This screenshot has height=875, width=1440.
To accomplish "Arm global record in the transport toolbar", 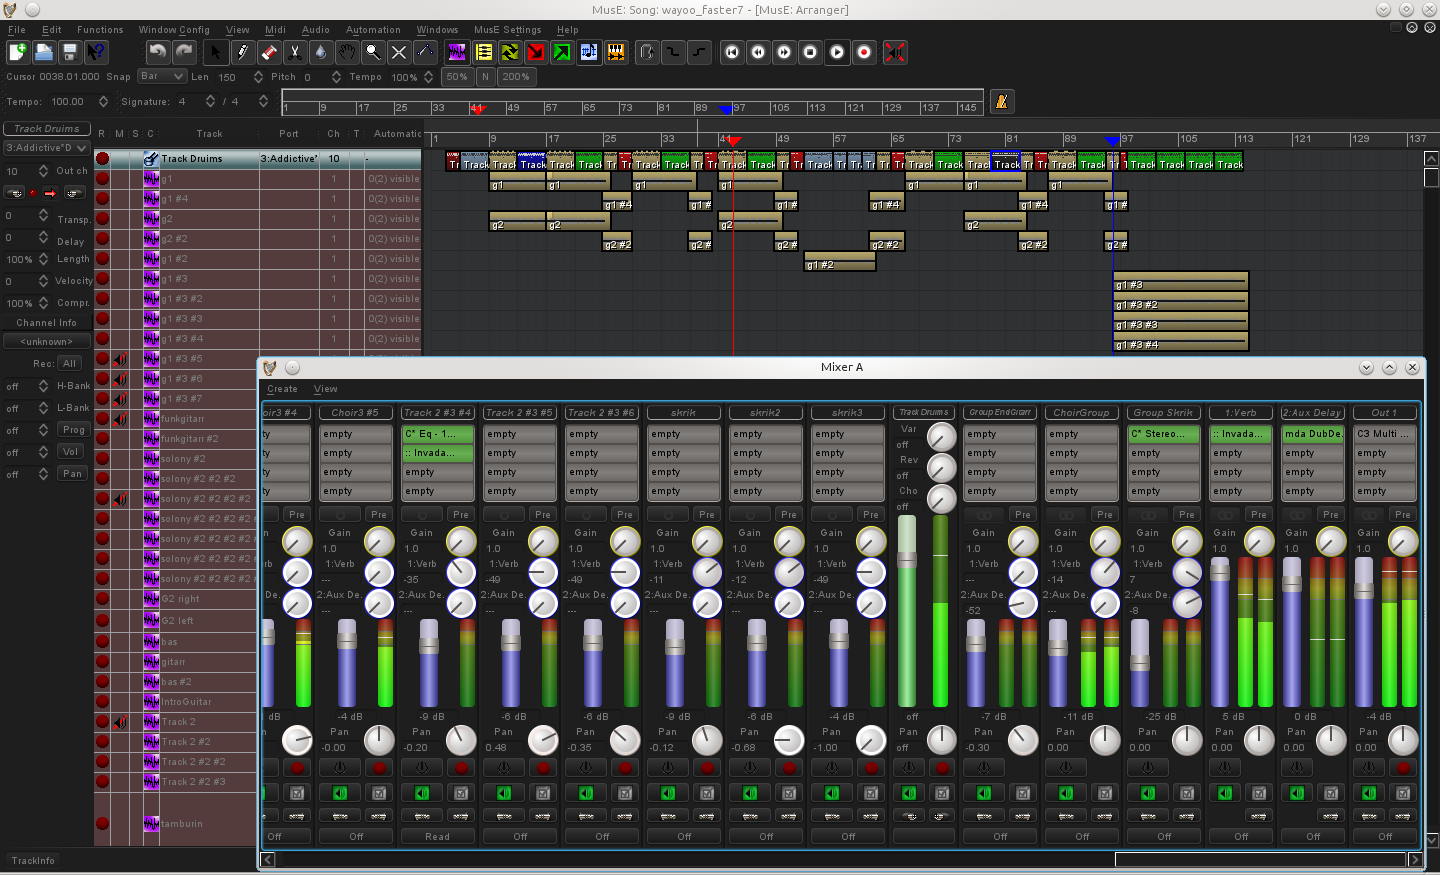I will pyautogui.click(x=864, y=52).
